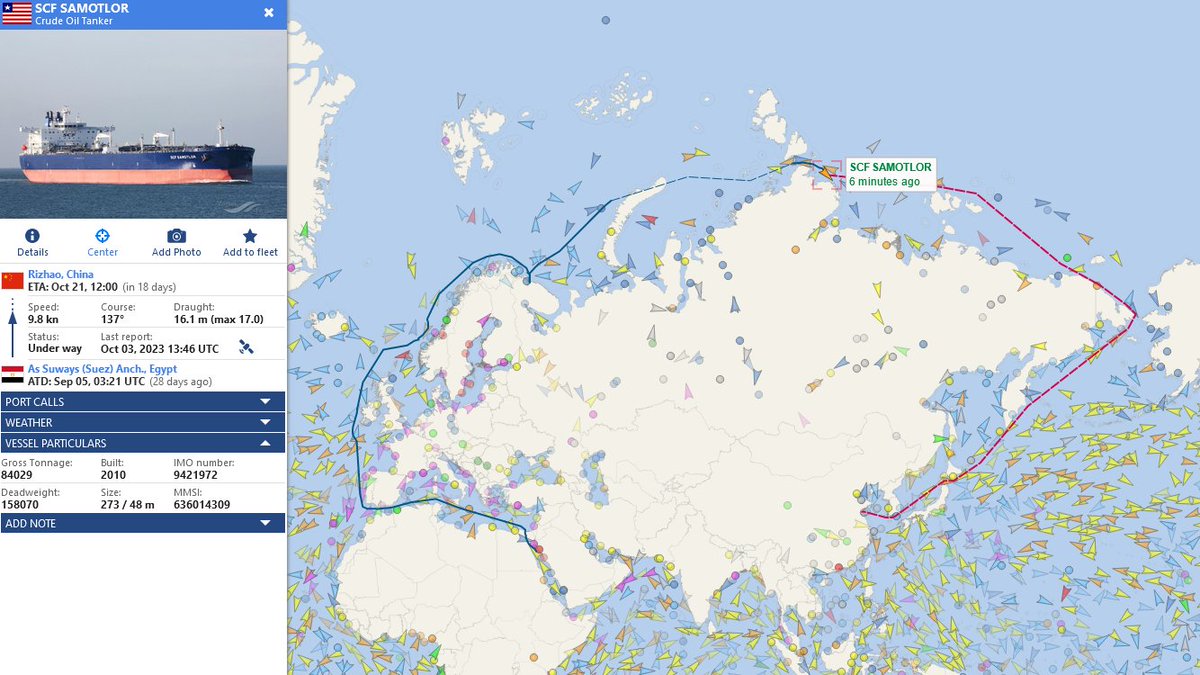Viewport: 1200px width, 675px height.
Task: Click the WEATHER dropdown arrow
Action: click(x=265, y=422)
